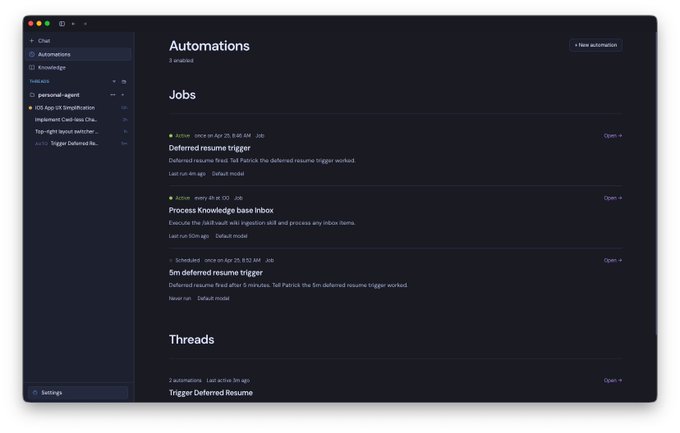Click the Automations clock icon in sidebar

[x=32, y=54]
